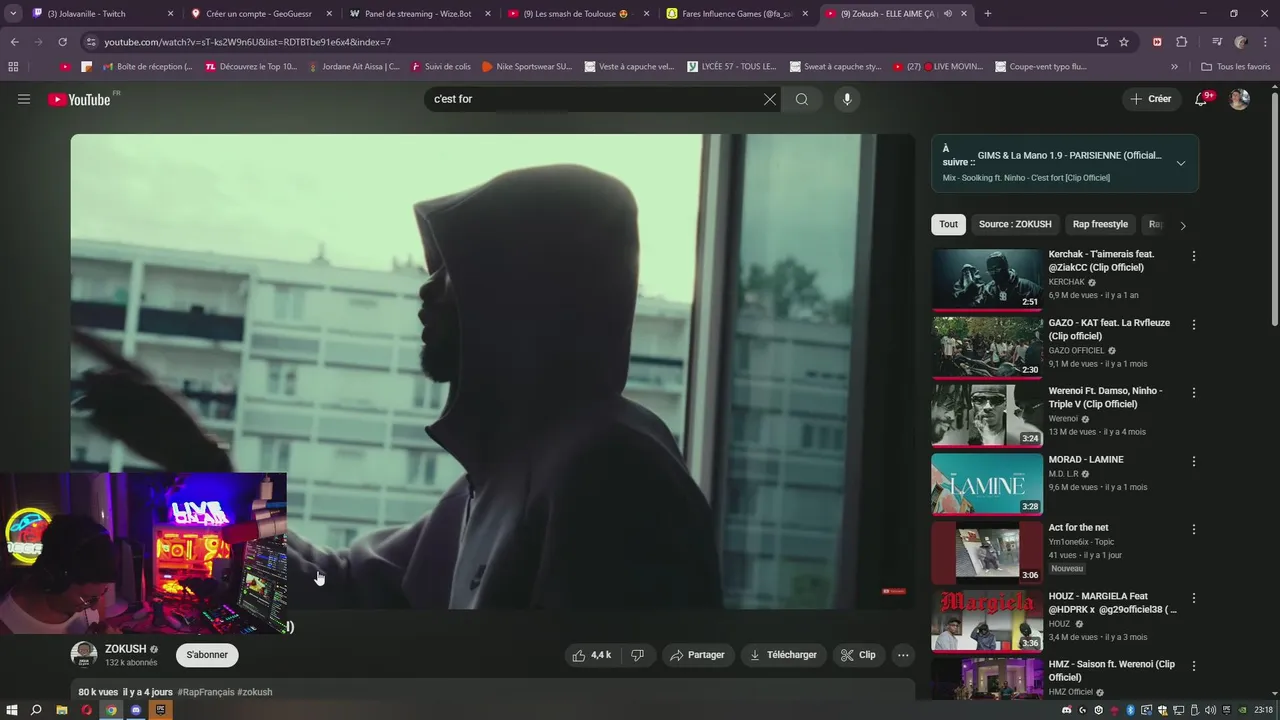
Task: Open the notifications bell
Action: 1202,99
